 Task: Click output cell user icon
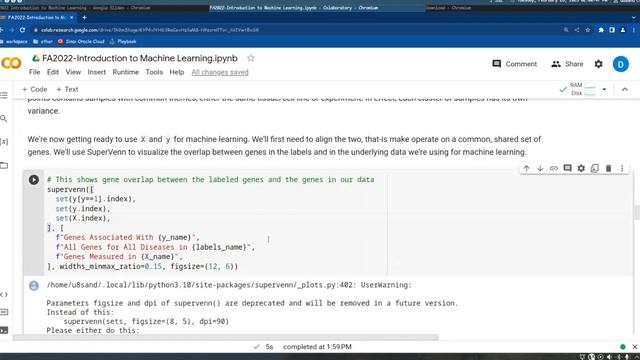point(34,285)
